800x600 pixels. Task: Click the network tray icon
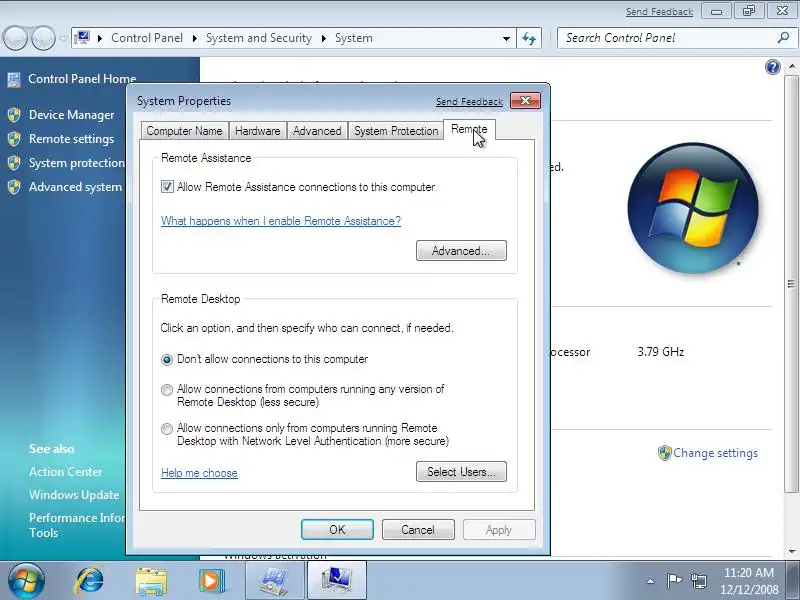click(x=698, y=581)
